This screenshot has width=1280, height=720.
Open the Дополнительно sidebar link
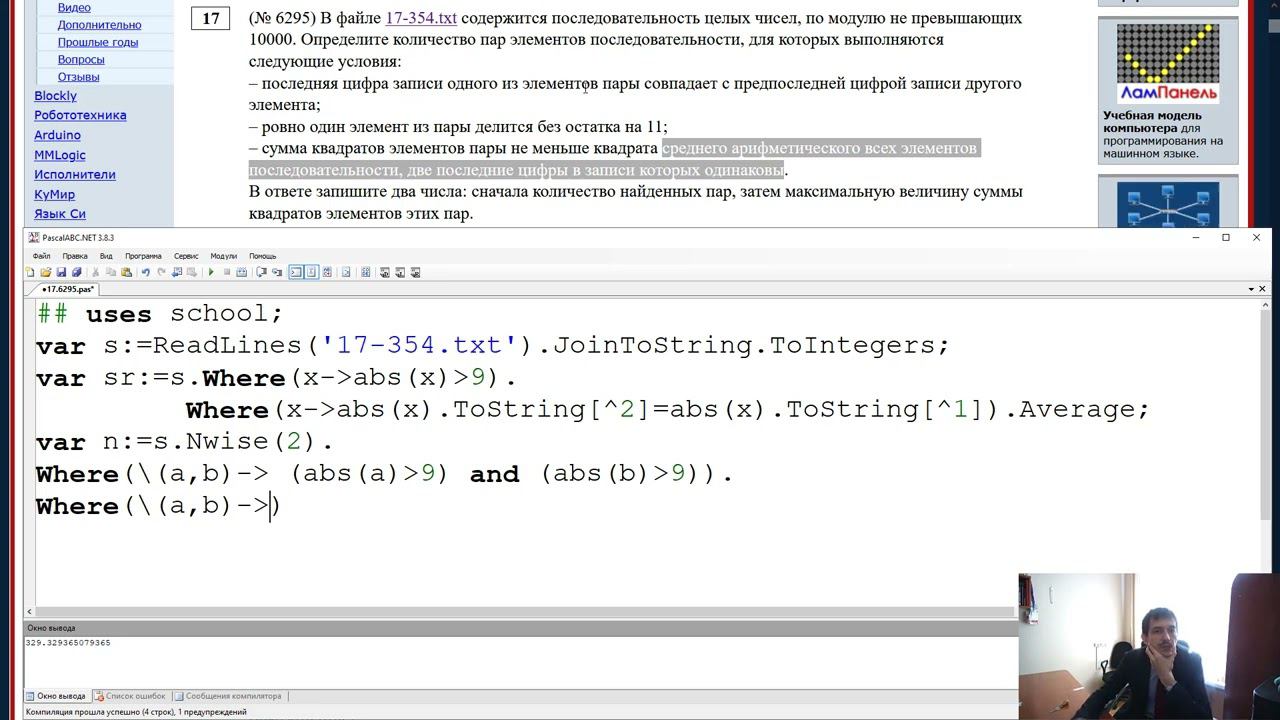tap(99, 25)
